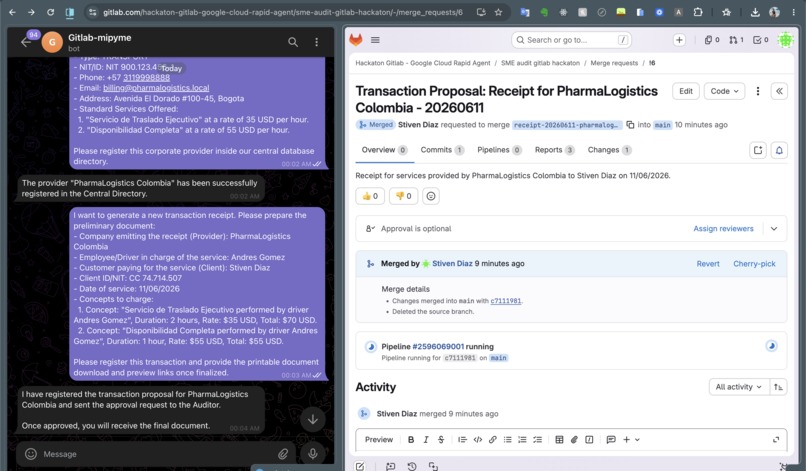This screenshot has height=471, width=806.
Task: Open assigned issues counter in GitLab header
Action: (712, 40)
